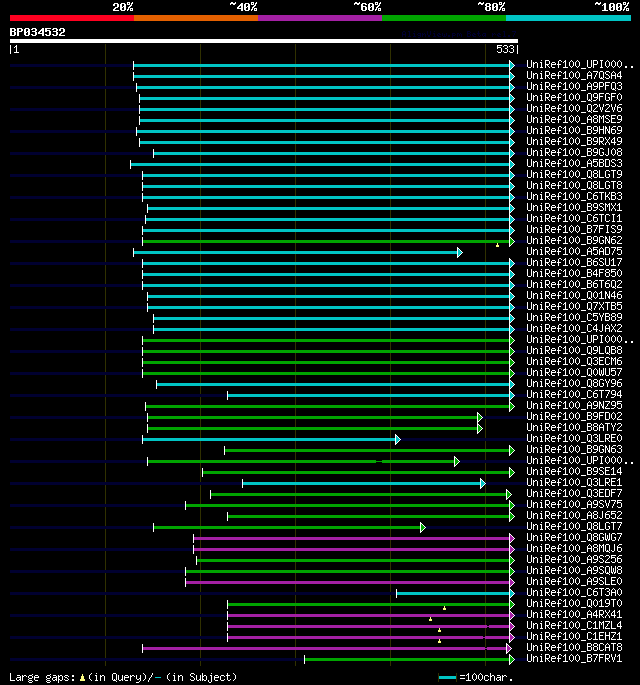Click the purple ~60% identity color segment
The image size is (640, 685).
(320, 18)
